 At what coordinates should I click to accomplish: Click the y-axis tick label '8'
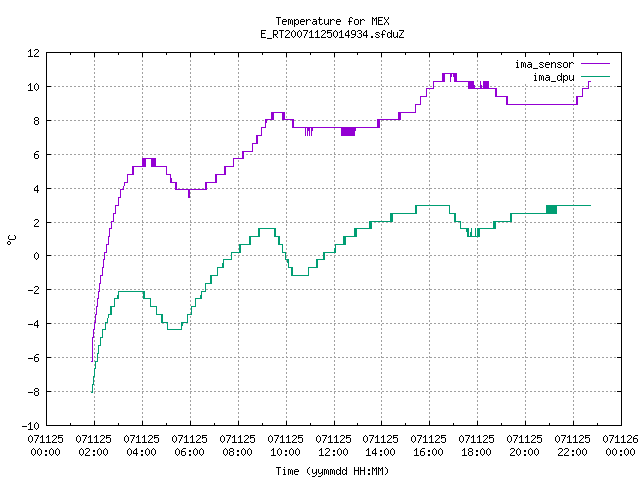[x=37, y=121]
